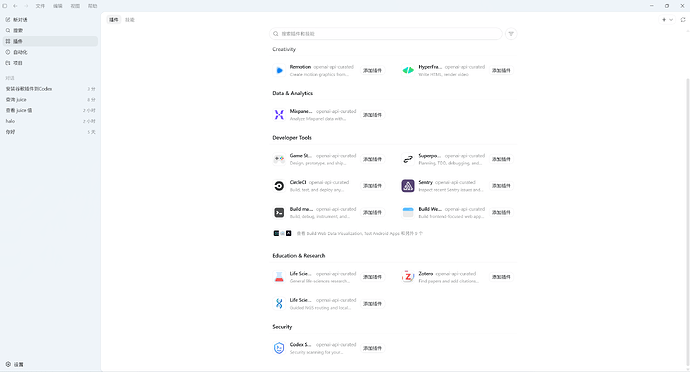This screenshot has height=372, width=690.
Task: Click the CircleCI plugin name
Action: point(298,182)
